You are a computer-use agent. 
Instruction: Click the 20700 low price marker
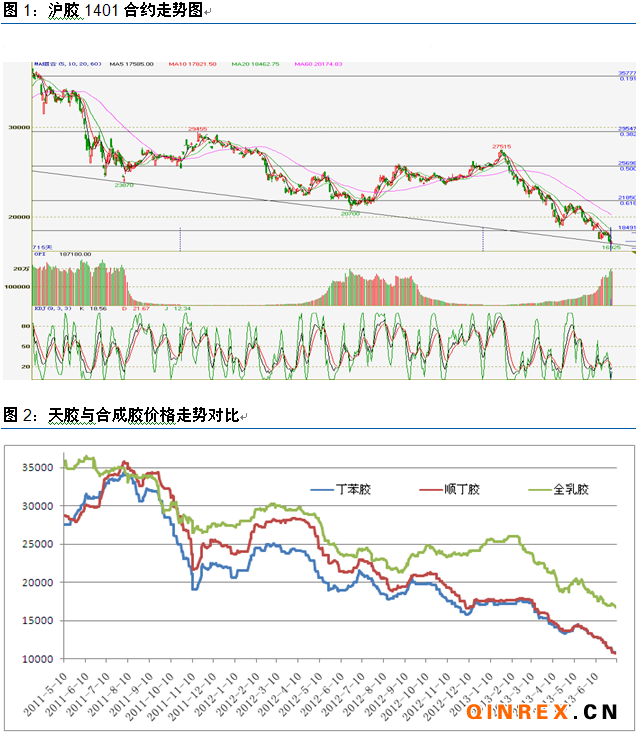(351, 212)
